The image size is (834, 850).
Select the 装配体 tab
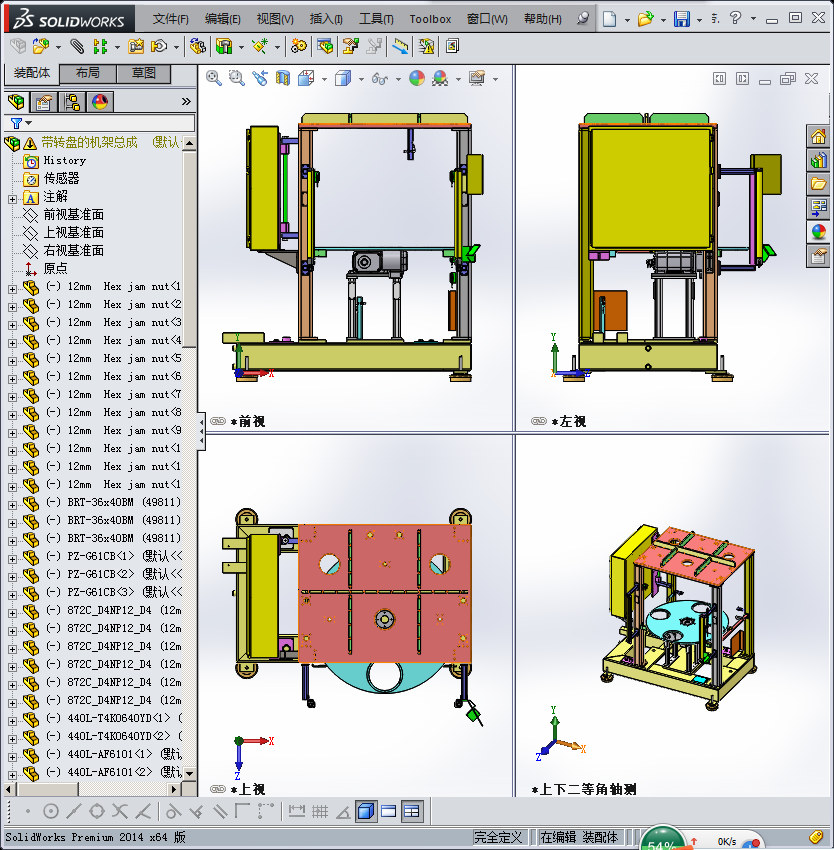pos(31,73)
